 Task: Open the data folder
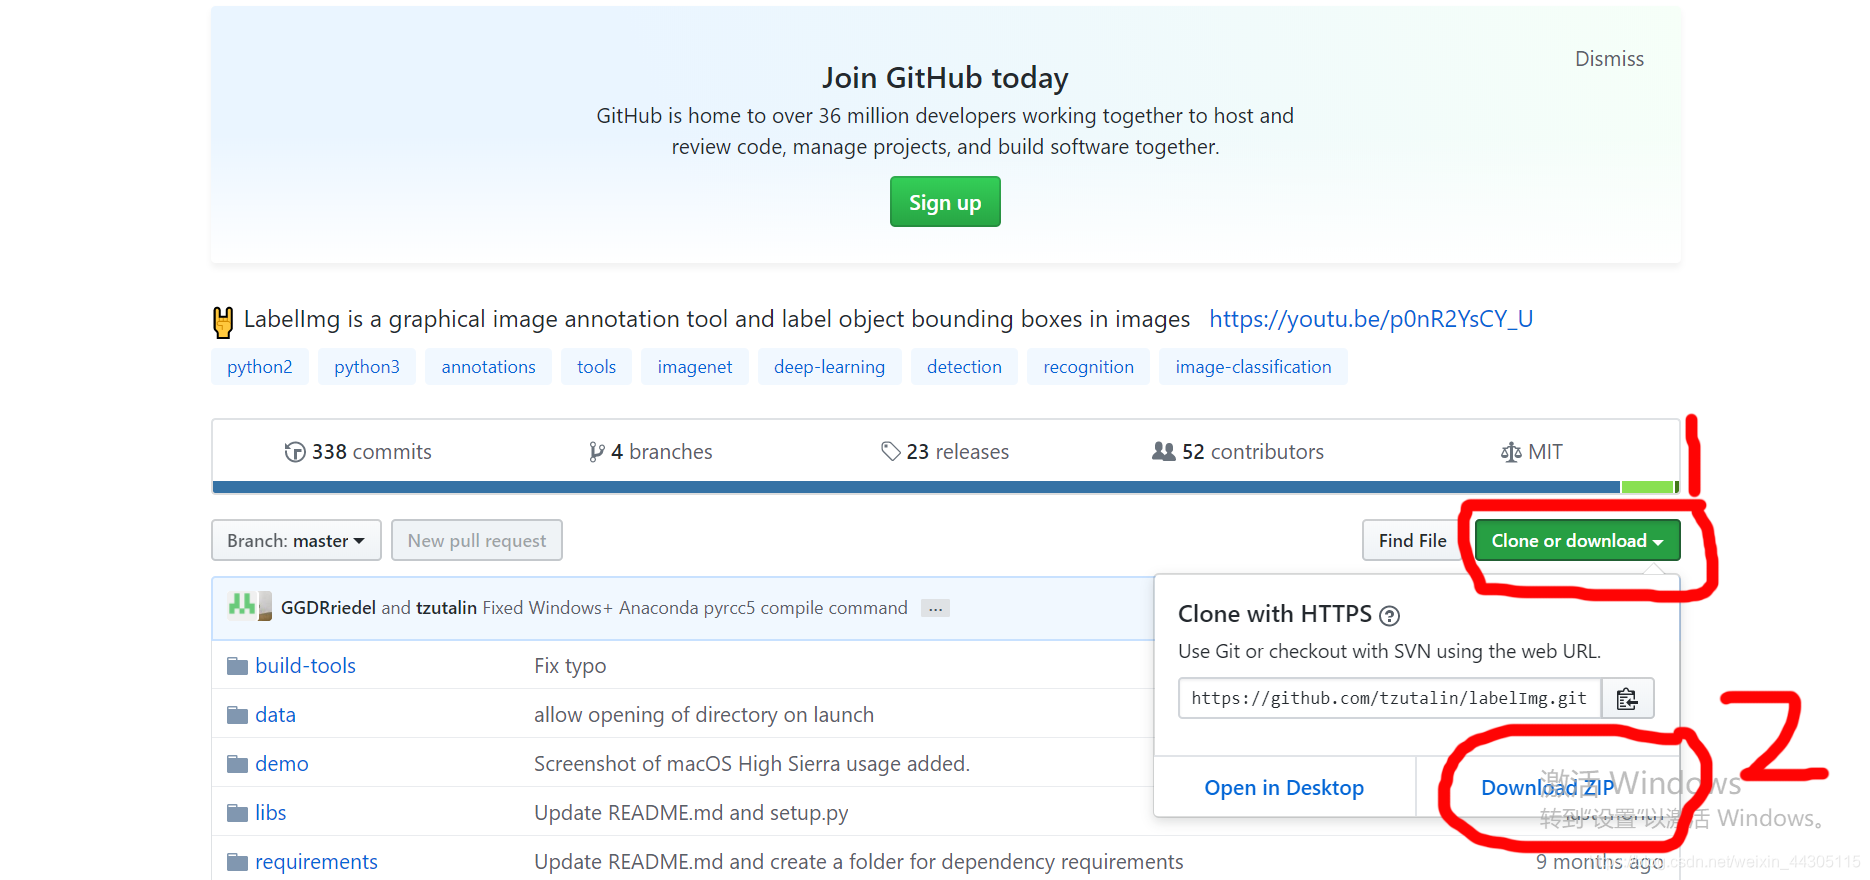point(275,715)
